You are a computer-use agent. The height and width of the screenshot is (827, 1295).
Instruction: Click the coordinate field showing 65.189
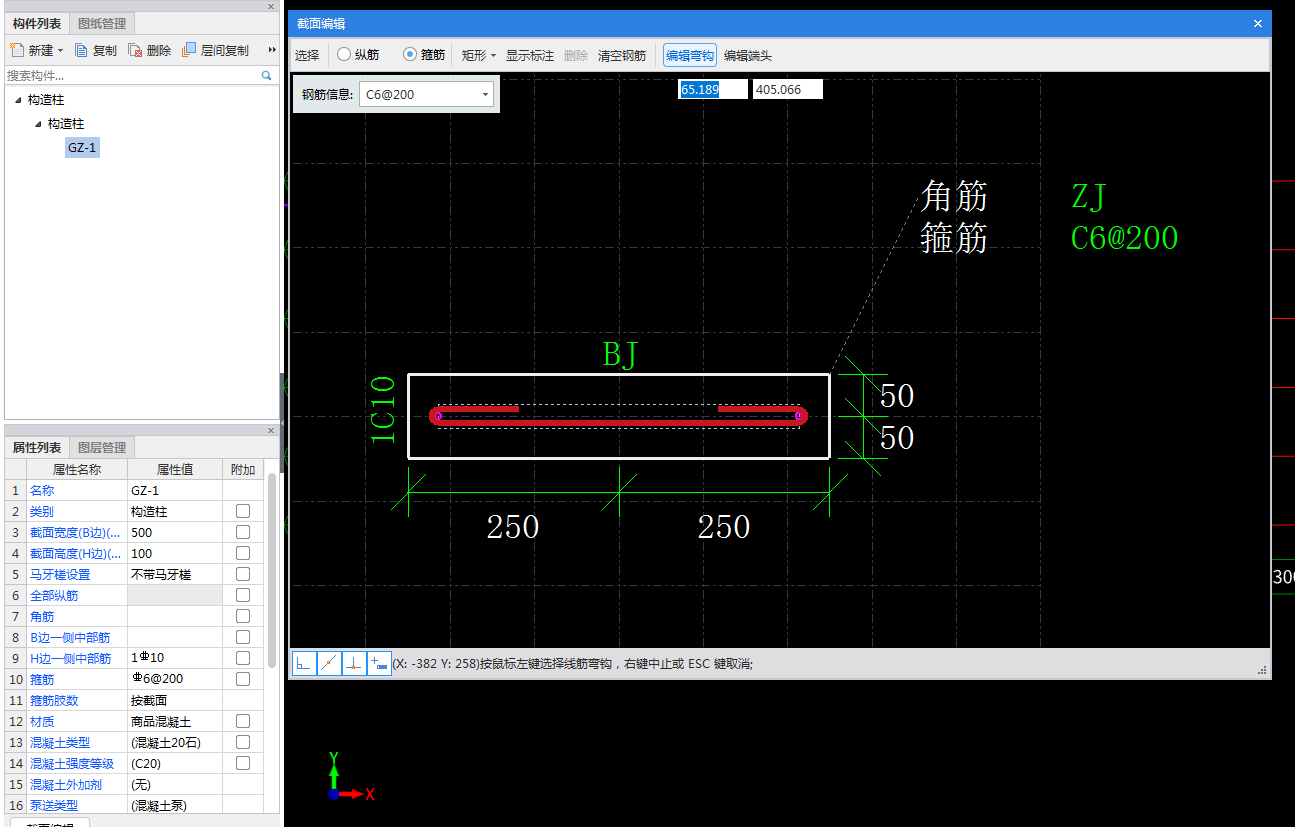point(713,90)
